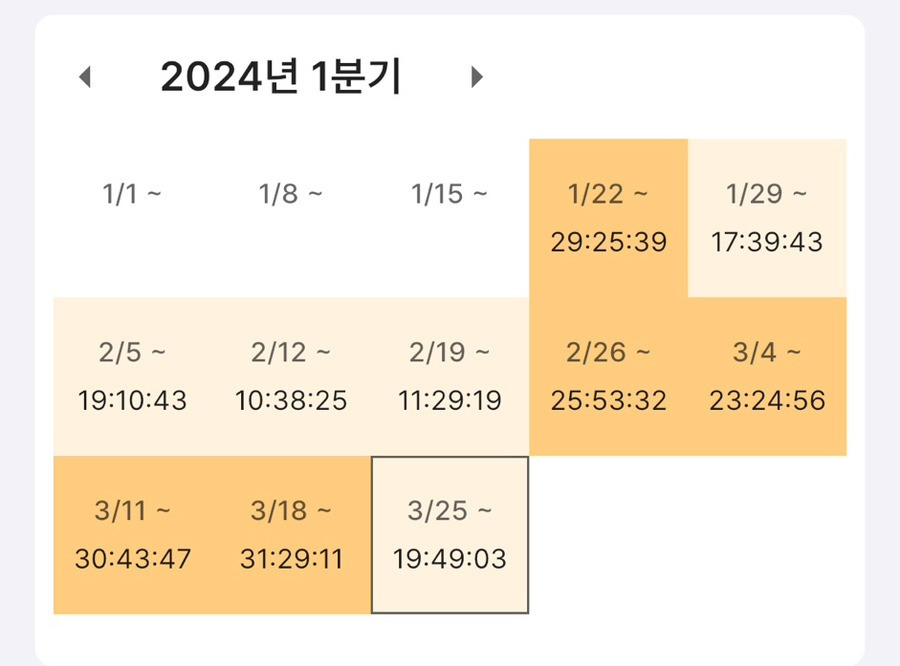Choose the 2/19 week showing 11:29:19
This screenshot has width=900, height=666.
(450, 376)
